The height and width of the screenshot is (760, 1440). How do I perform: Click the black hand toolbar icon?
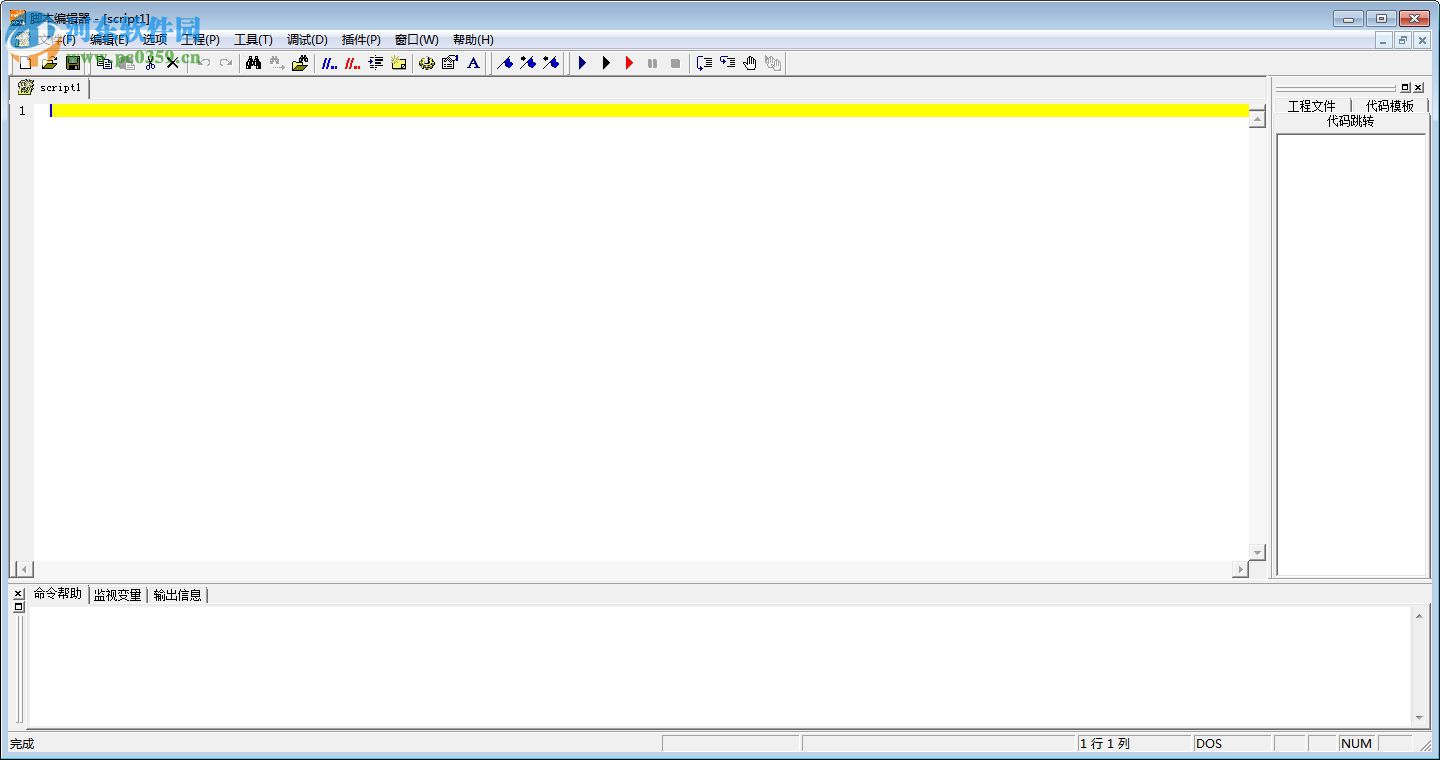tap(750, 63)
